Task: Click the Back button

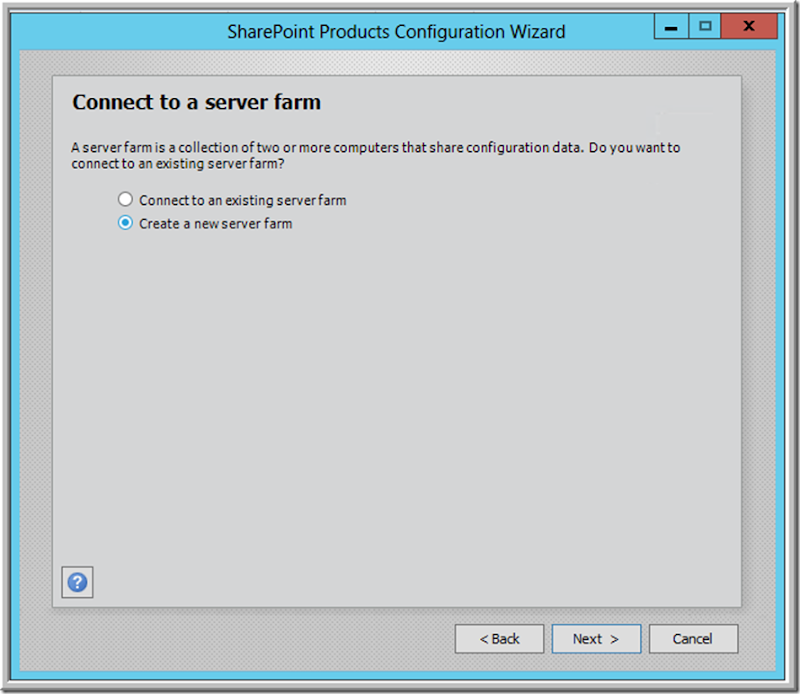Action: (499, 638)
